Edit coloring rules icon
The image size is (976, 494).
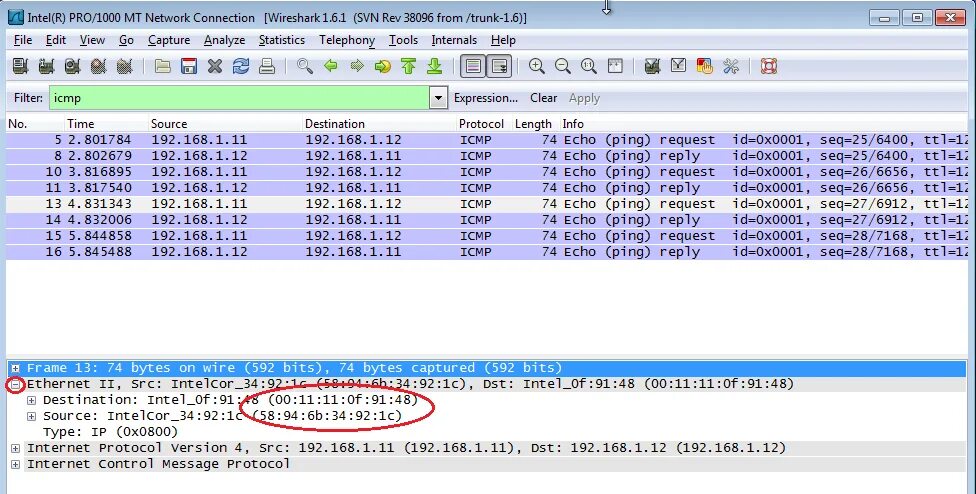click(x=705, y=66)
